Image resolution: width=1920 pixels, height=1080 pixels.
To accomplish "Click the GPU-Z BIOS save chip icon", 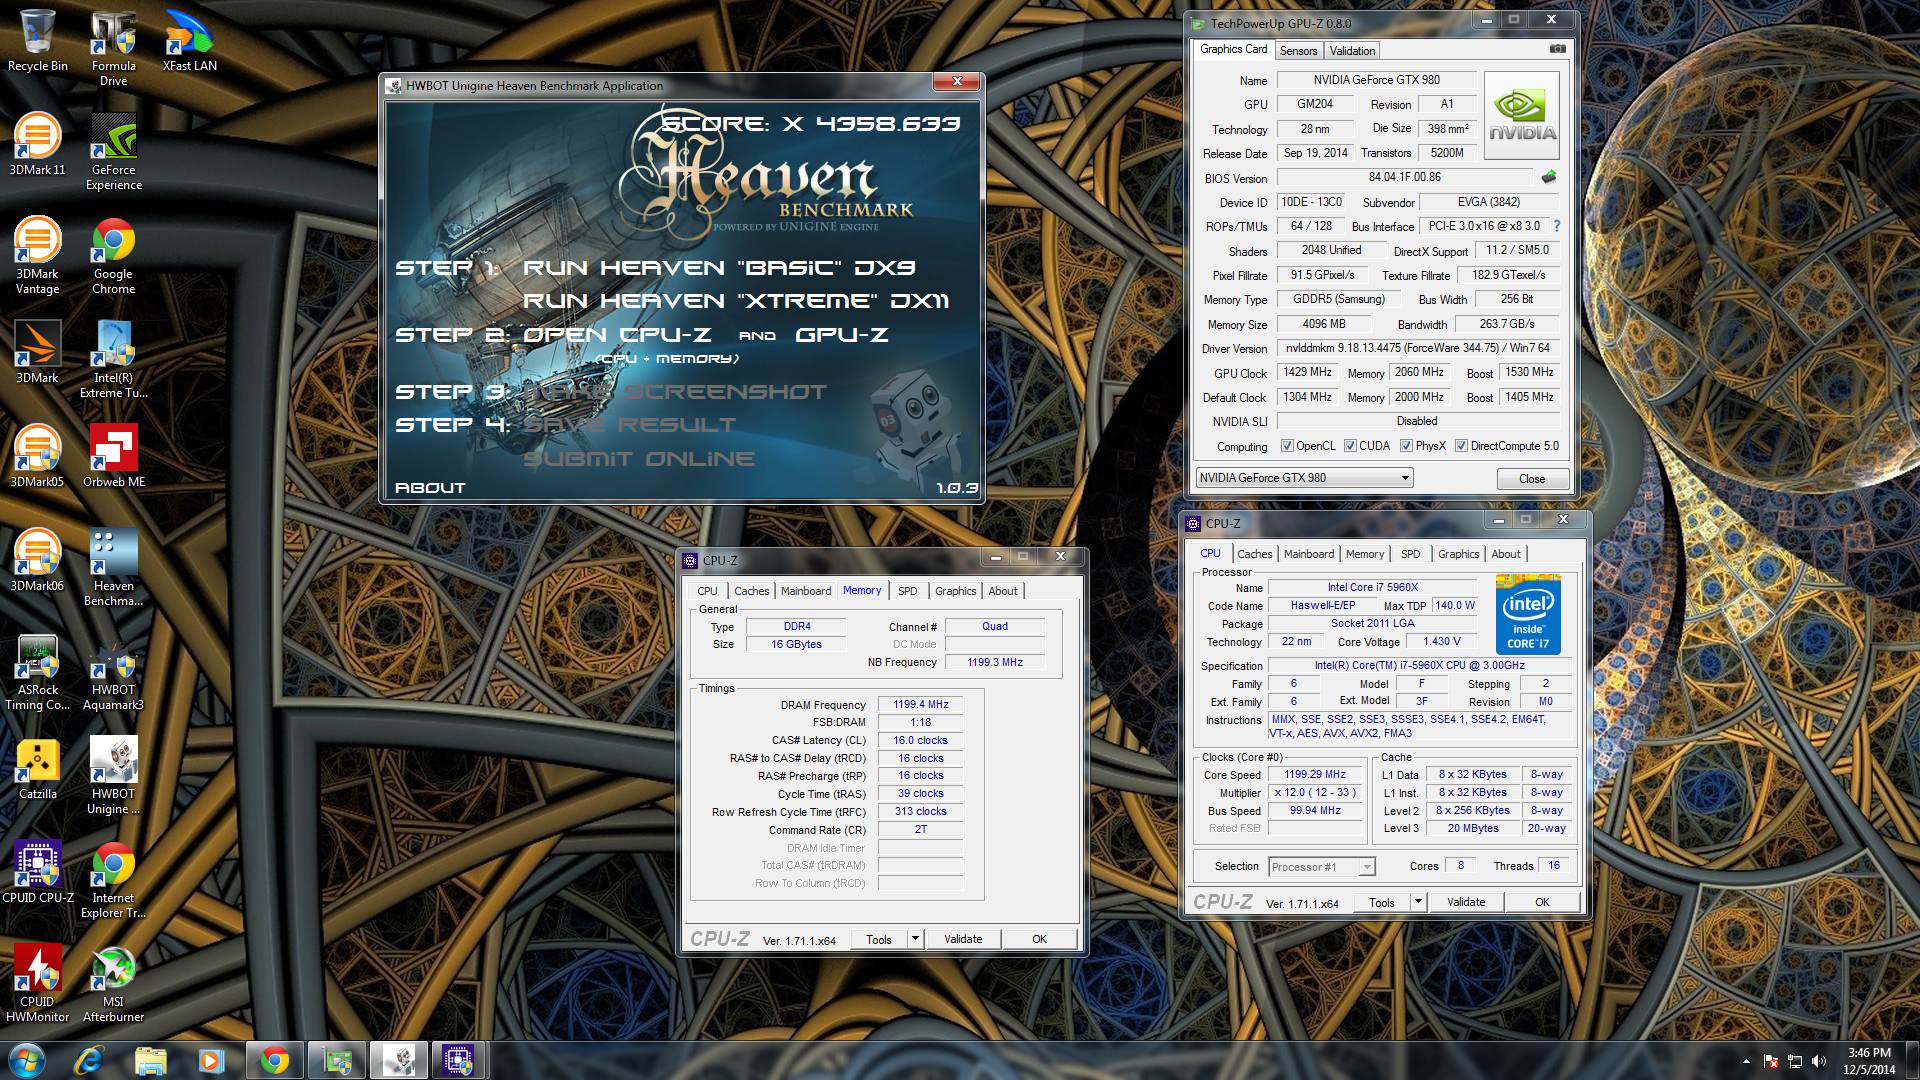I will [1549, 177].
